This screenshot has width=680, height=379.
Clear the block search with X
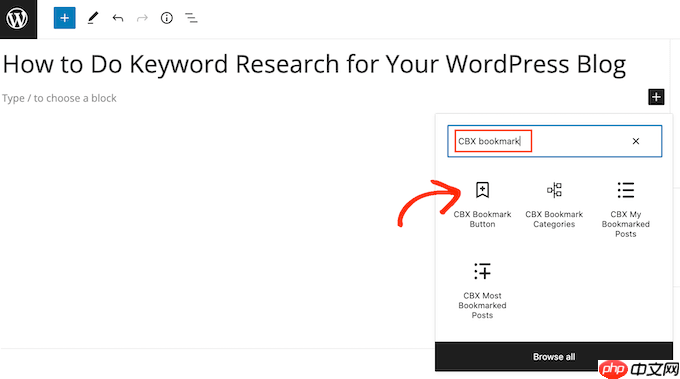click(x=636, y=141)
